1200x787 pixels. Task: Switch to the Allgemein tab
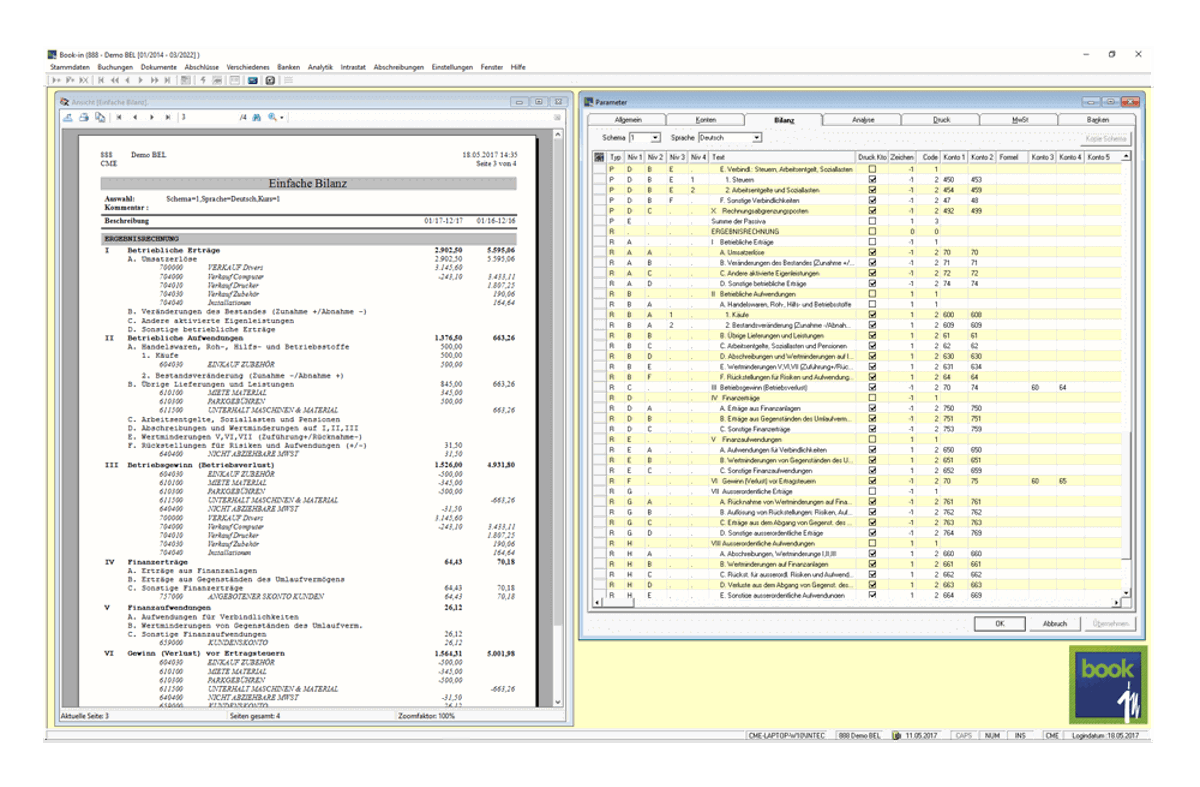pos(627,119)
